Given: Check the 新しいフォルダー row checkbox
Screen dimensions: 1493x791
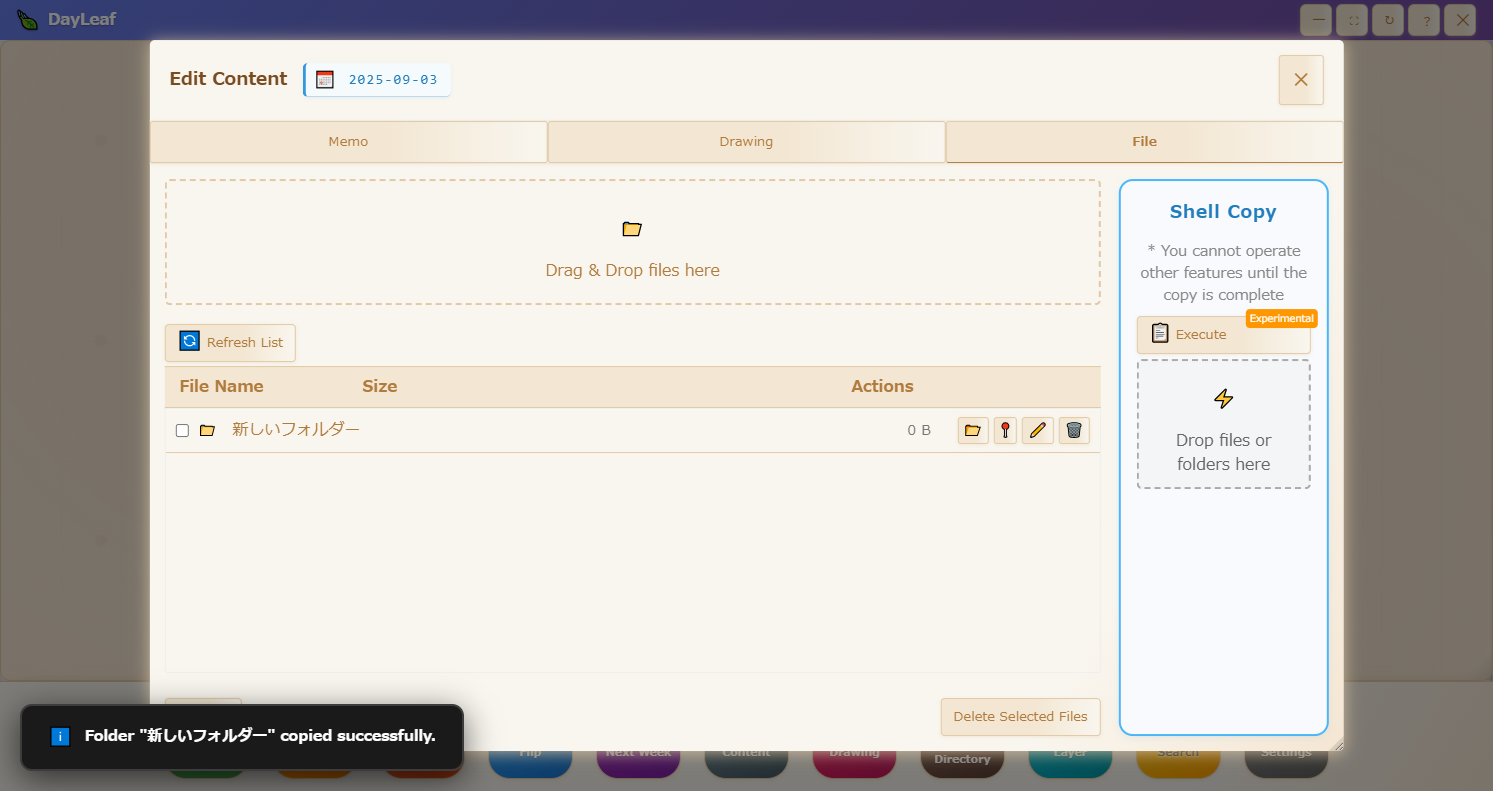Looking at the screenshot, I should [x=182, y=430].
